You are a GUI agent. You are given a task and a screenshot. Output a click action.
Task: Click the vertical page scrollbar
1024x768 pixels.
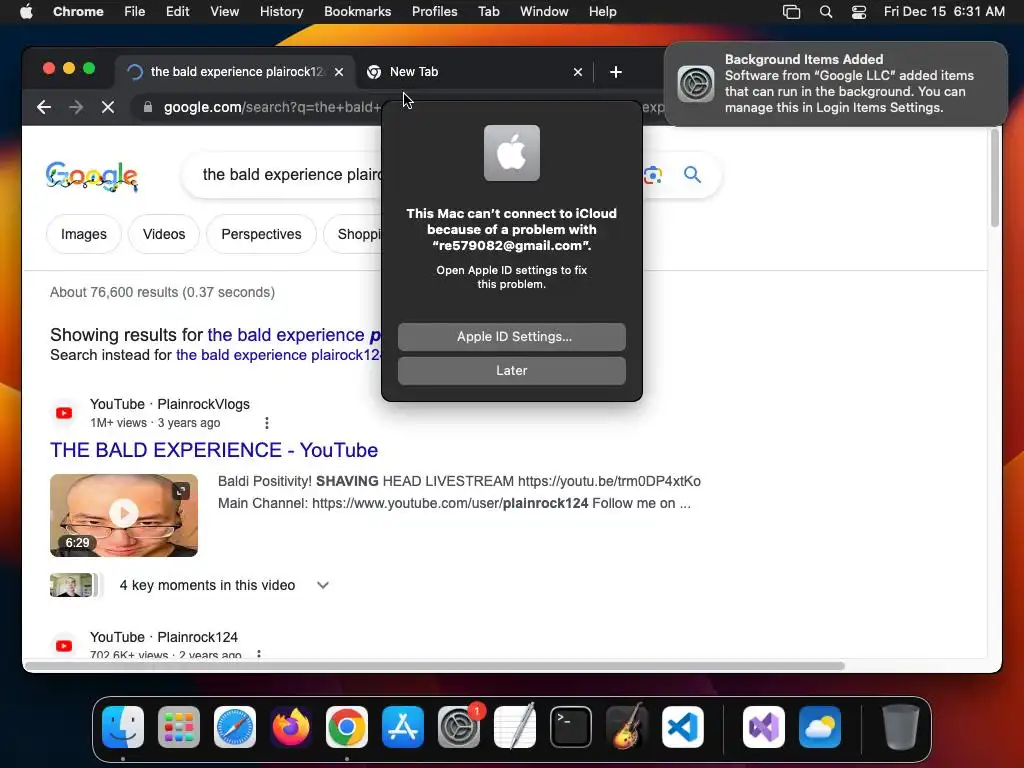(x=995, y=178)
